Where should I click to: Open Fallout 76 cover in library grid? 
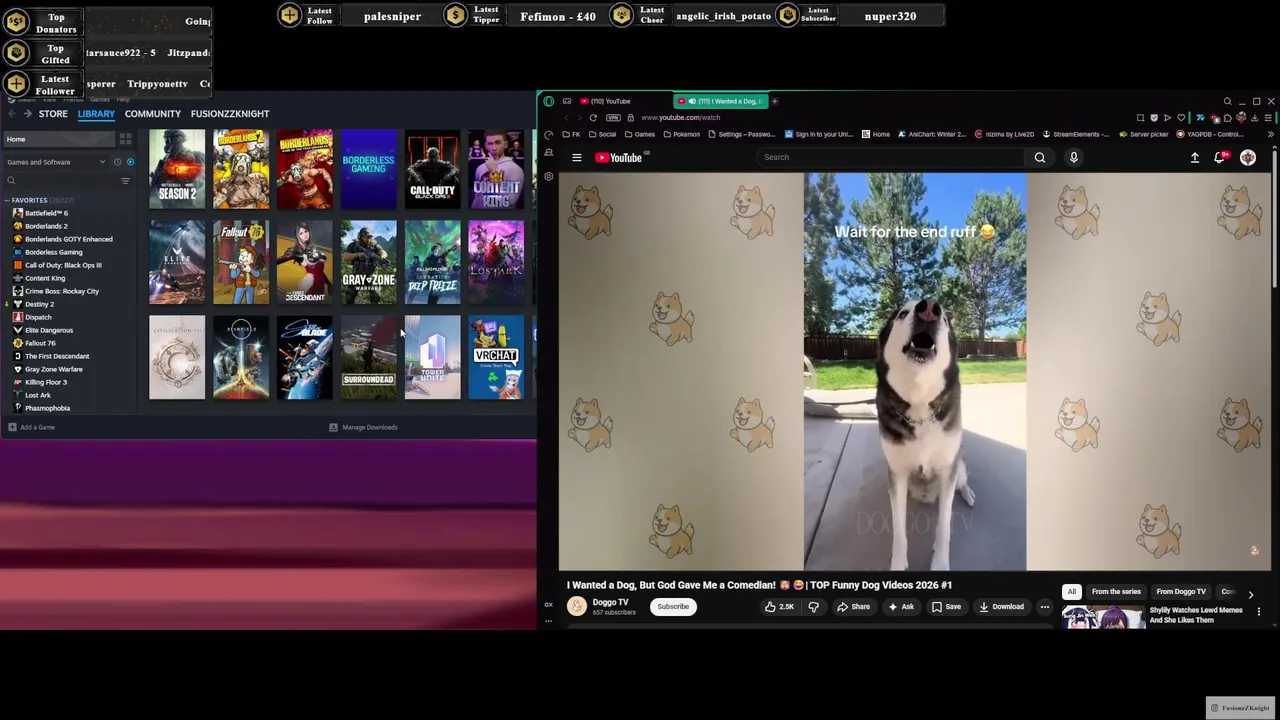coord(241,262)
